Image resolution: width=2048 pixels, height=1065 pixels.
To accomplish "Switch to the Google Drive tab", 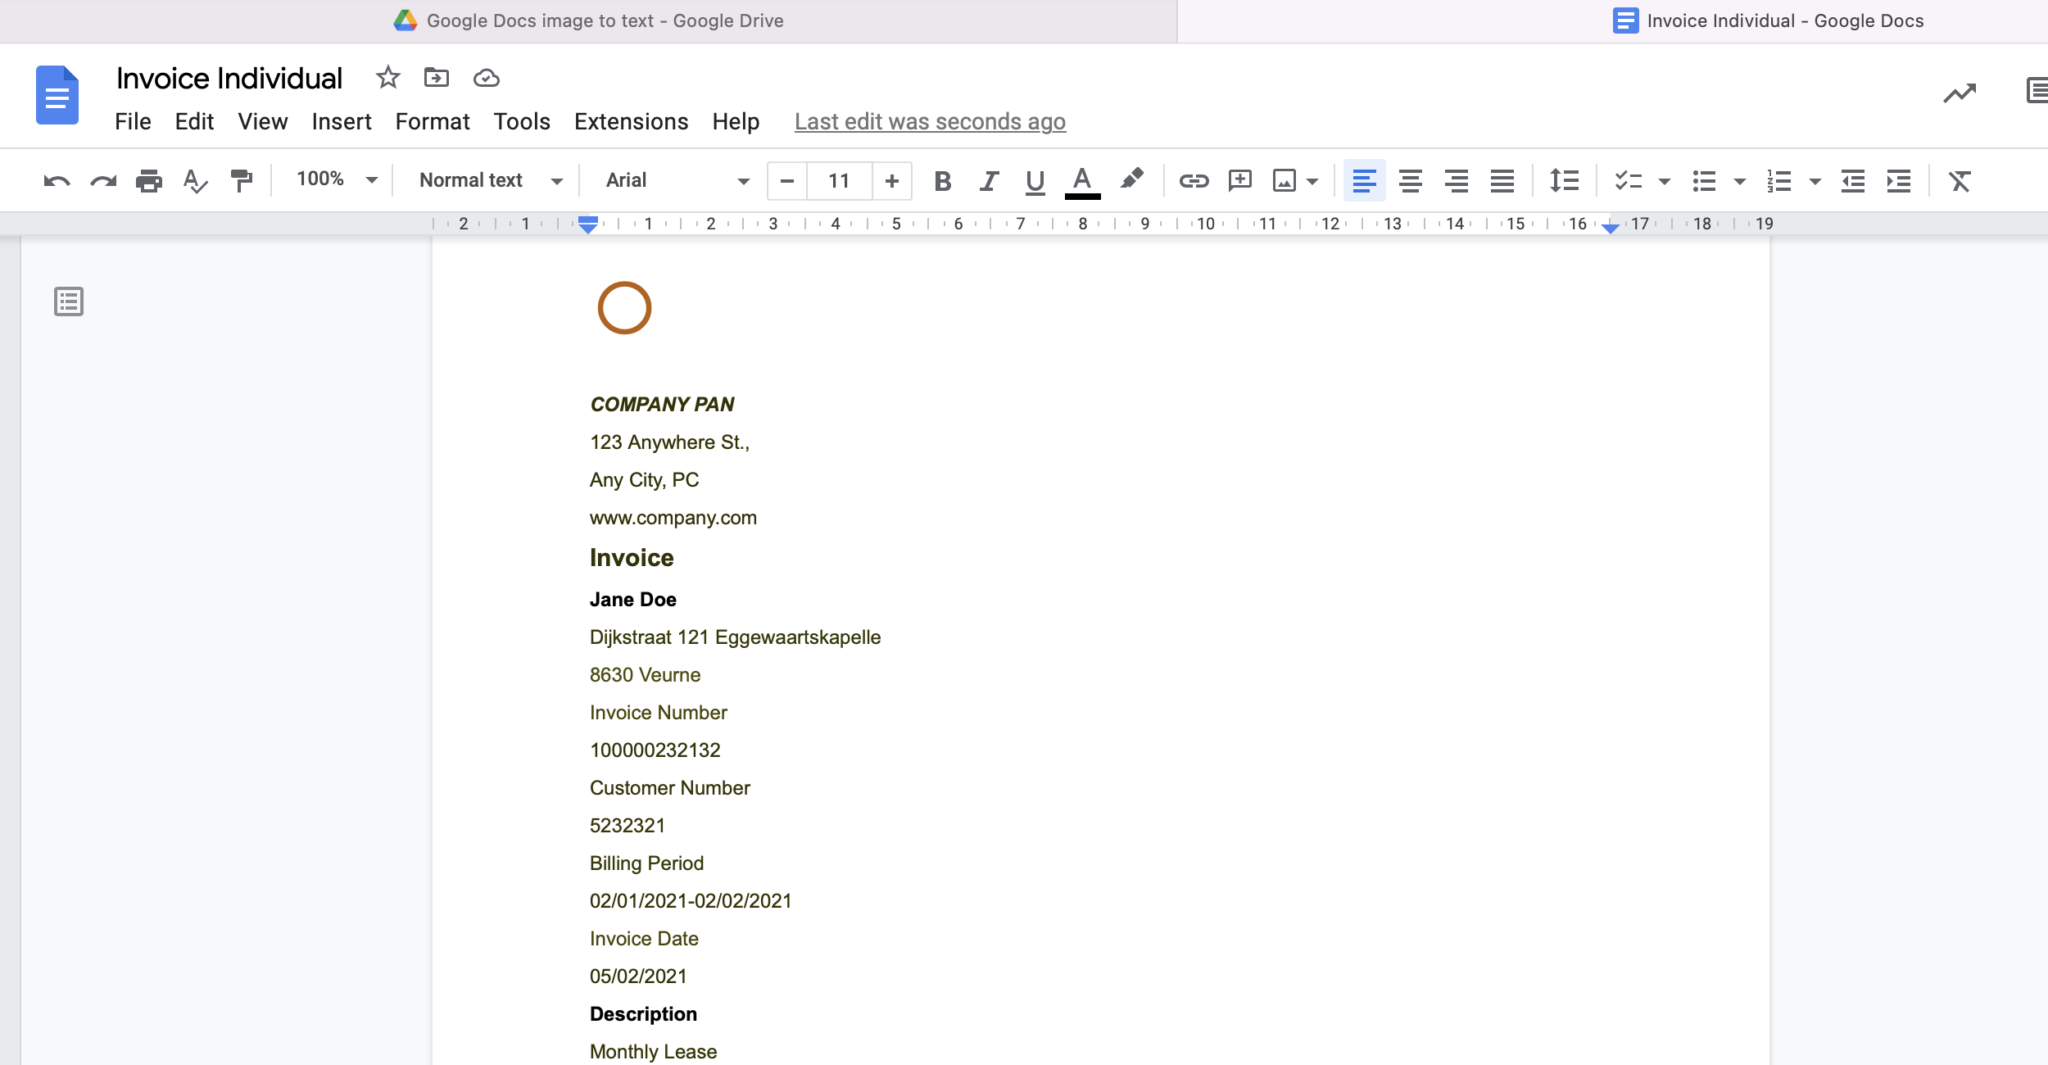I will click(588, 20).
